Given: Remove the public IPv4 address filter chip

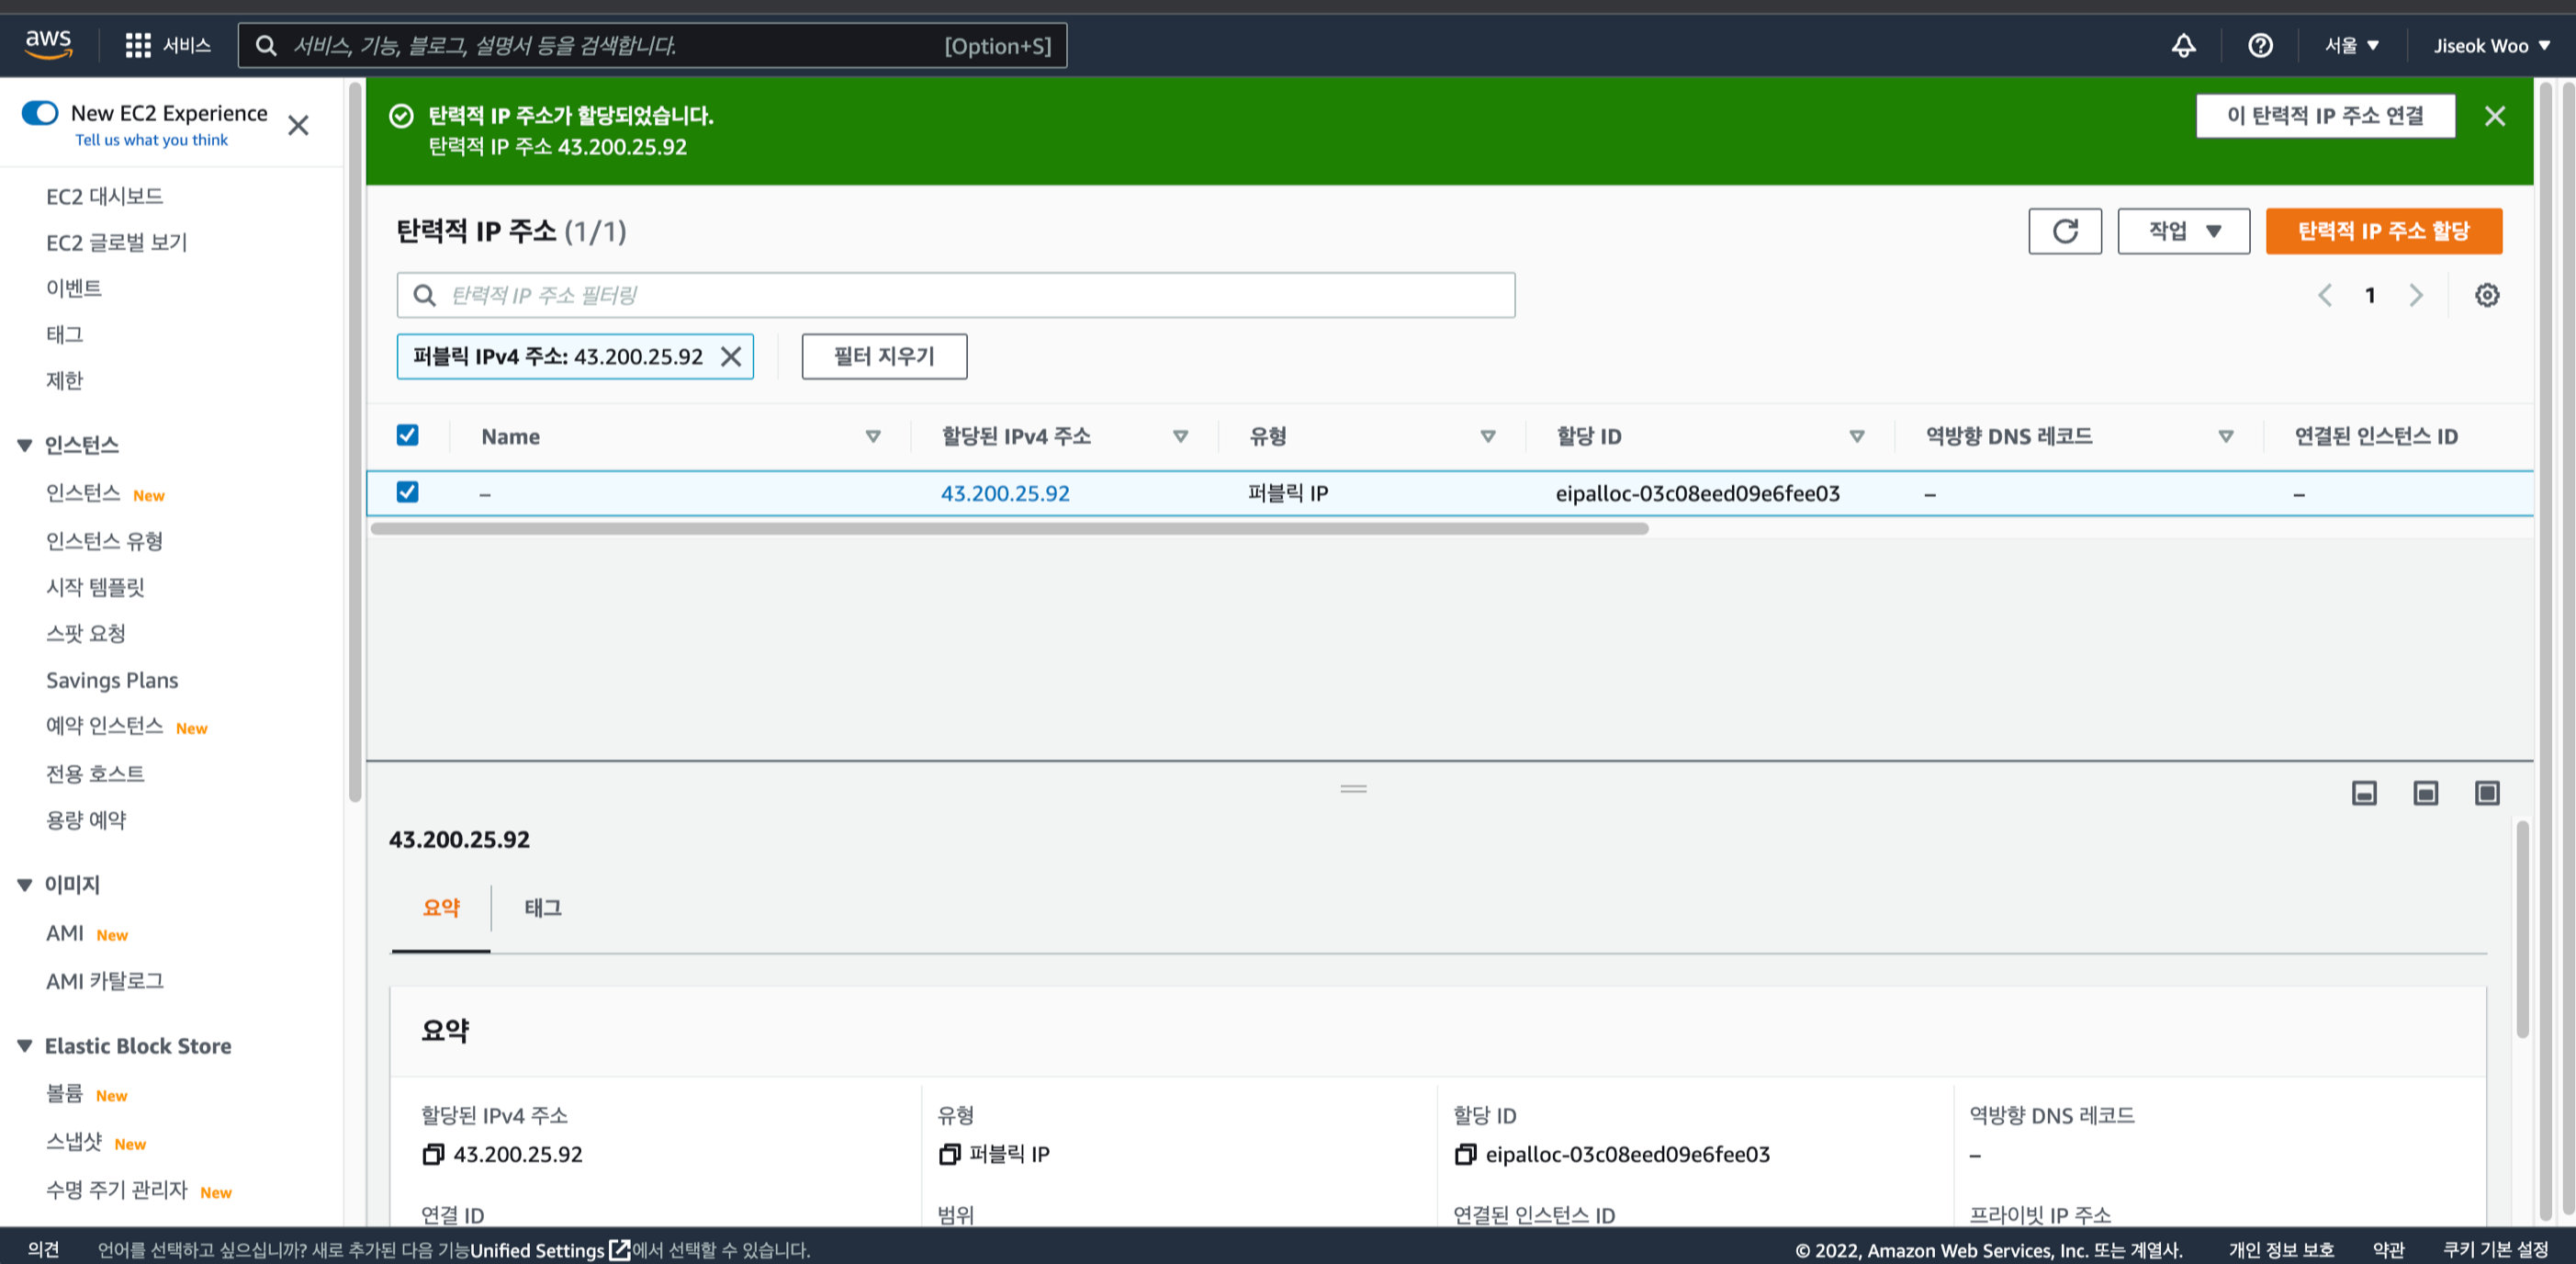Looking at the screenshot, I should click(x=731, y=357).
